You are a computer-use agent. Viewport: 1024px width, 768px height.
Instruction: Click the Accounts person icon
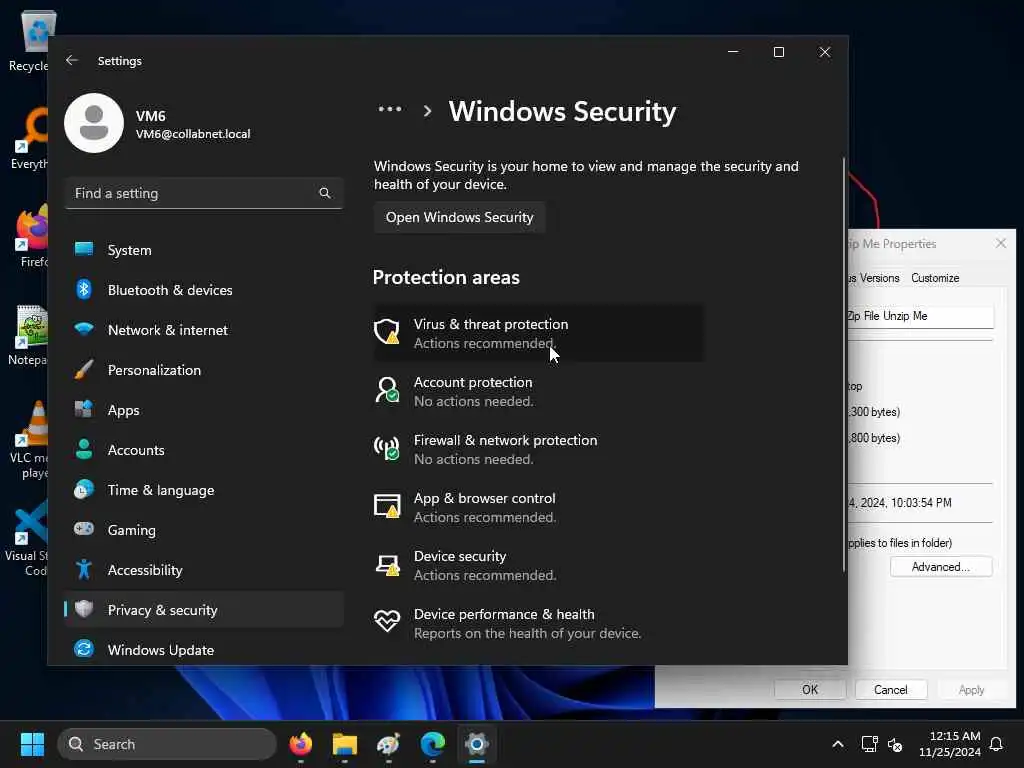pos(84,449)
